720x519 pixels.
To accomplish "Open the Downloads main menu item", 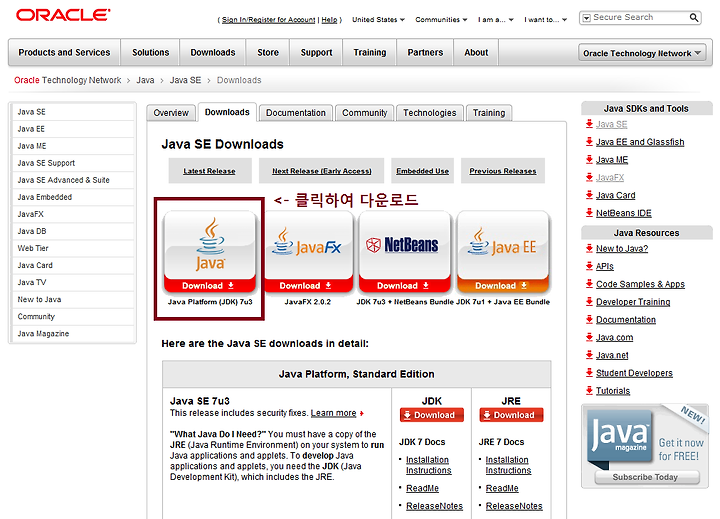I will 213,52.
